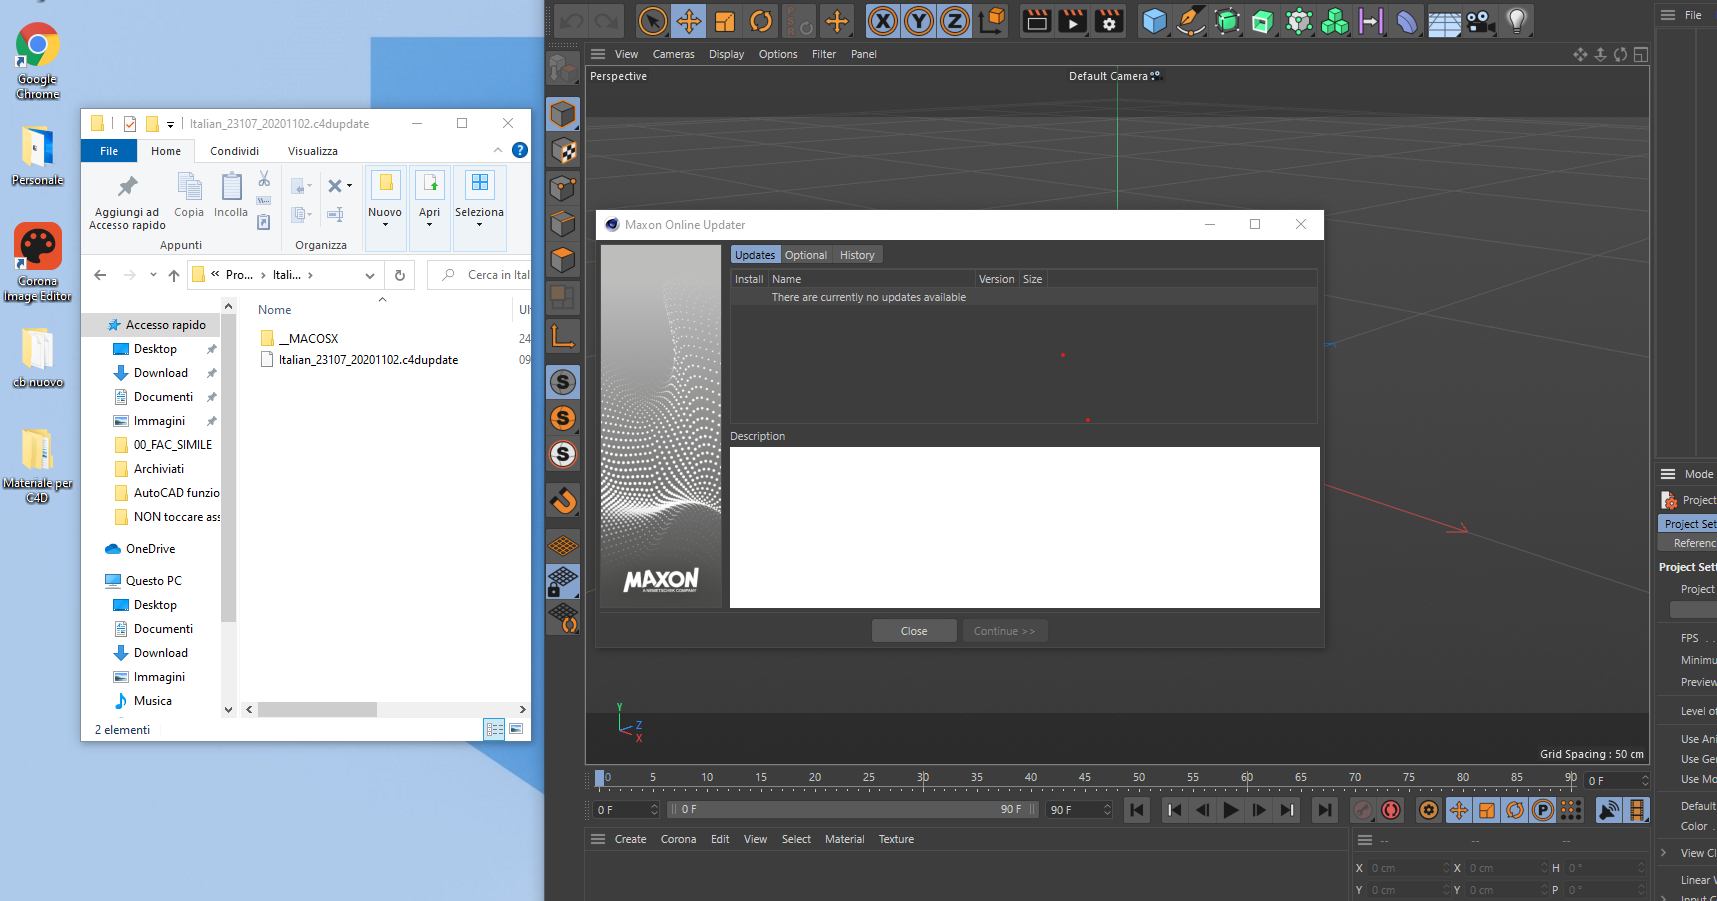Switch to the Optional tab in updater
The width and height of the screenshot is (1717, 901).
pyautogui.click(x=805, y=255)
